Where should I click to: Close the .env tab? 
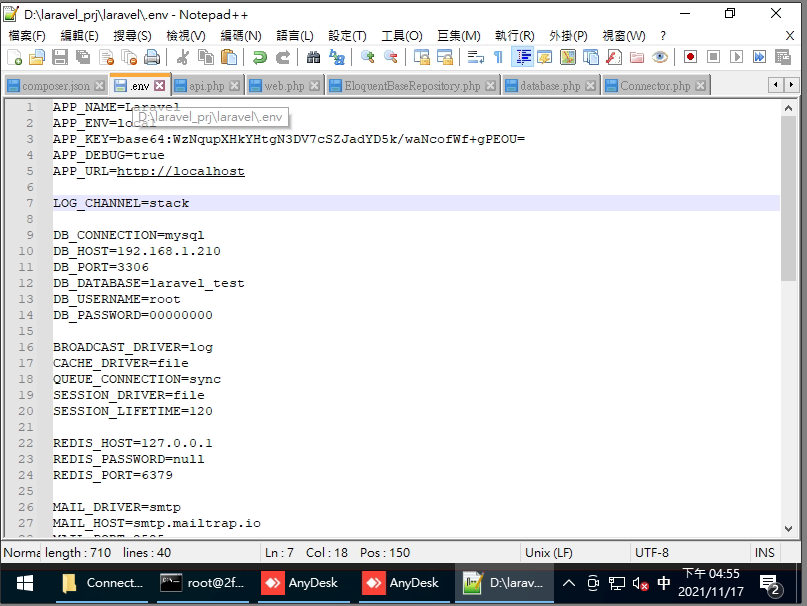[x=160, y=85]
